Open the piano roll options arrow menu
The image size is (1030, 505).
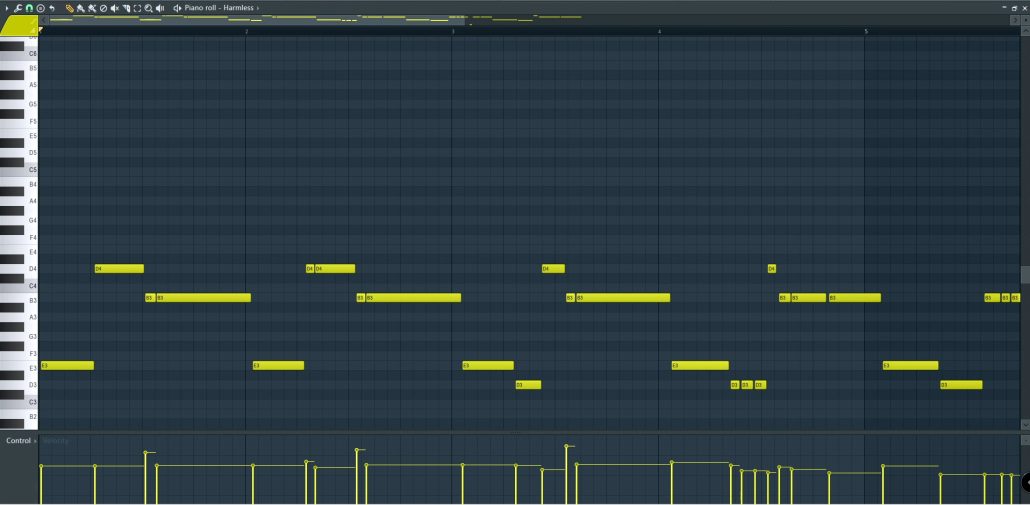point(6,8)
